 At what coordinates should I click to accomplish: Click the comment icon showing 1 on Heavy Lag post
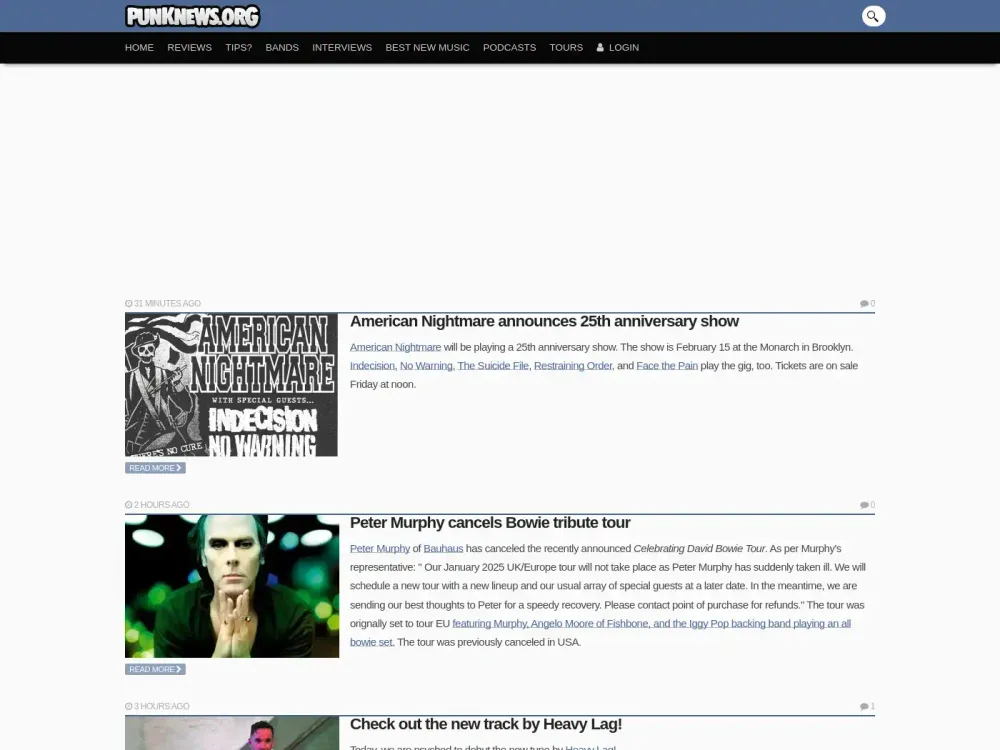click(864, 705)
